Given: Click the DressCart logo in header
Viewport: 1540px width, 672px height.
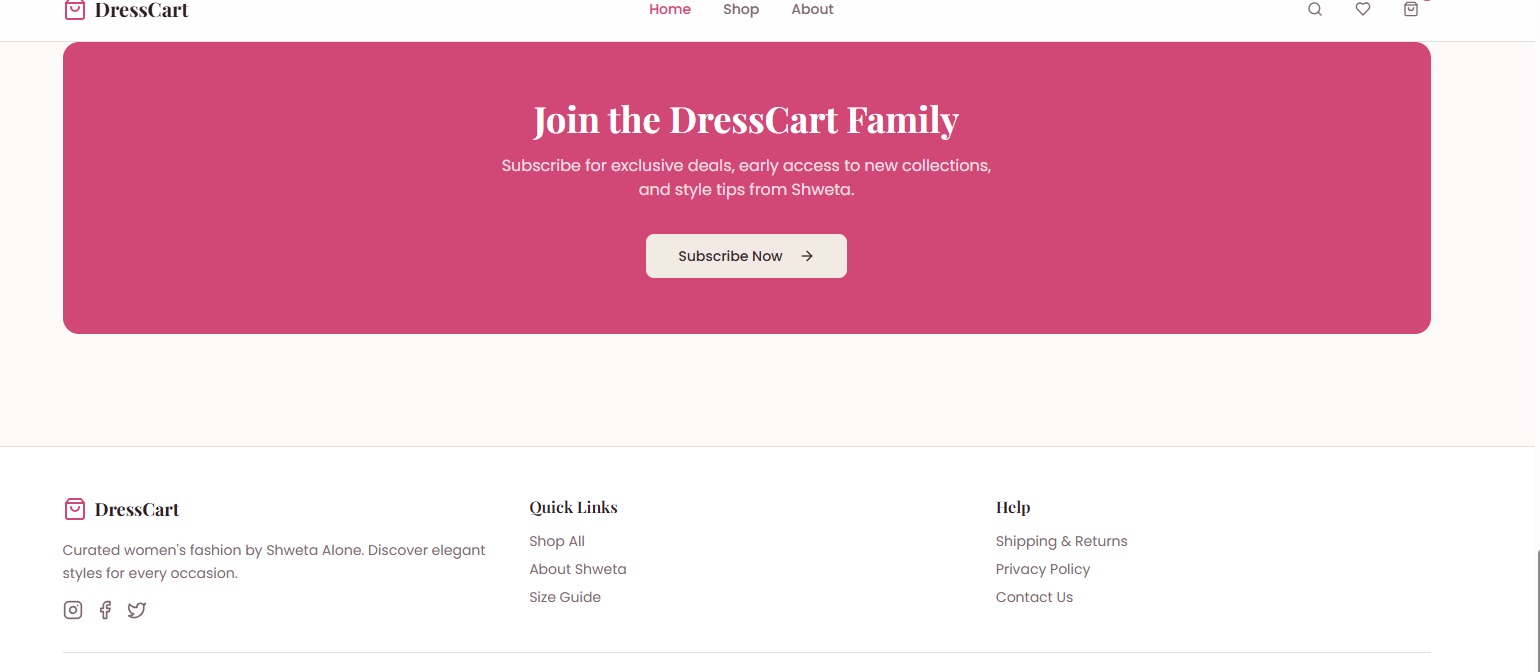Looking at the screenshot, I should coord(126,11).
